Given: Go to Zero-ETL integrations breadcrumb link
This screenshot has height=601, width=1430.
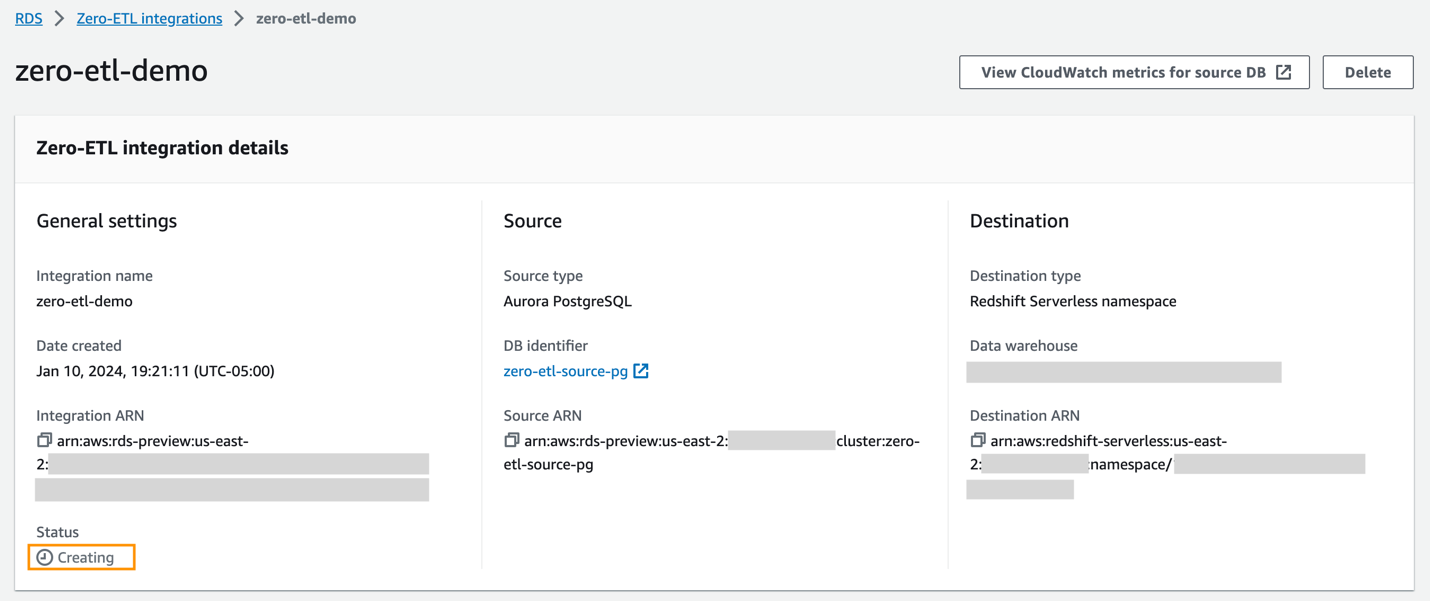Looking at the screenshot, I should 149,19.
